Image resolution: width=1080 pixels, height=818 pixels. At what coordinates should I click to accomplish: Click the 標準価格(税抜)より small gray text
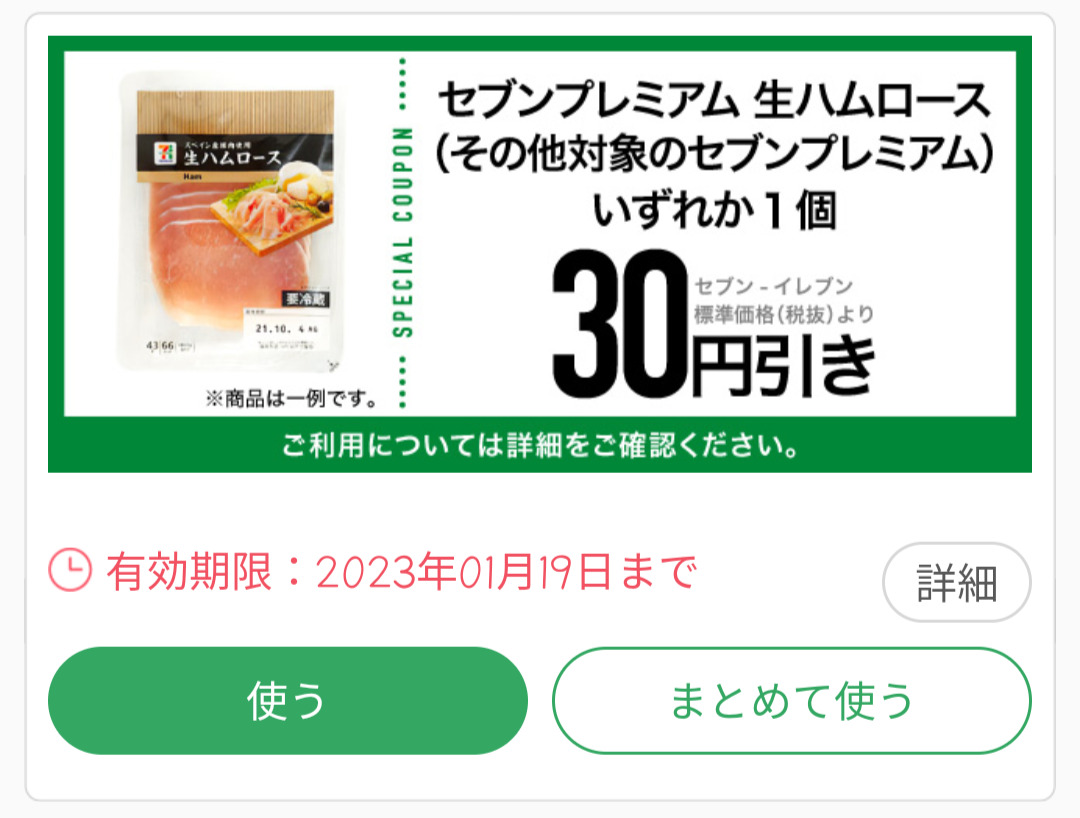(x=784, y=315)
